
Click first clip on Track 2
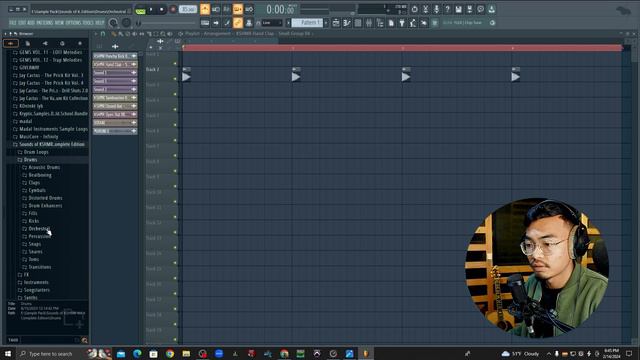pos(187,75)
